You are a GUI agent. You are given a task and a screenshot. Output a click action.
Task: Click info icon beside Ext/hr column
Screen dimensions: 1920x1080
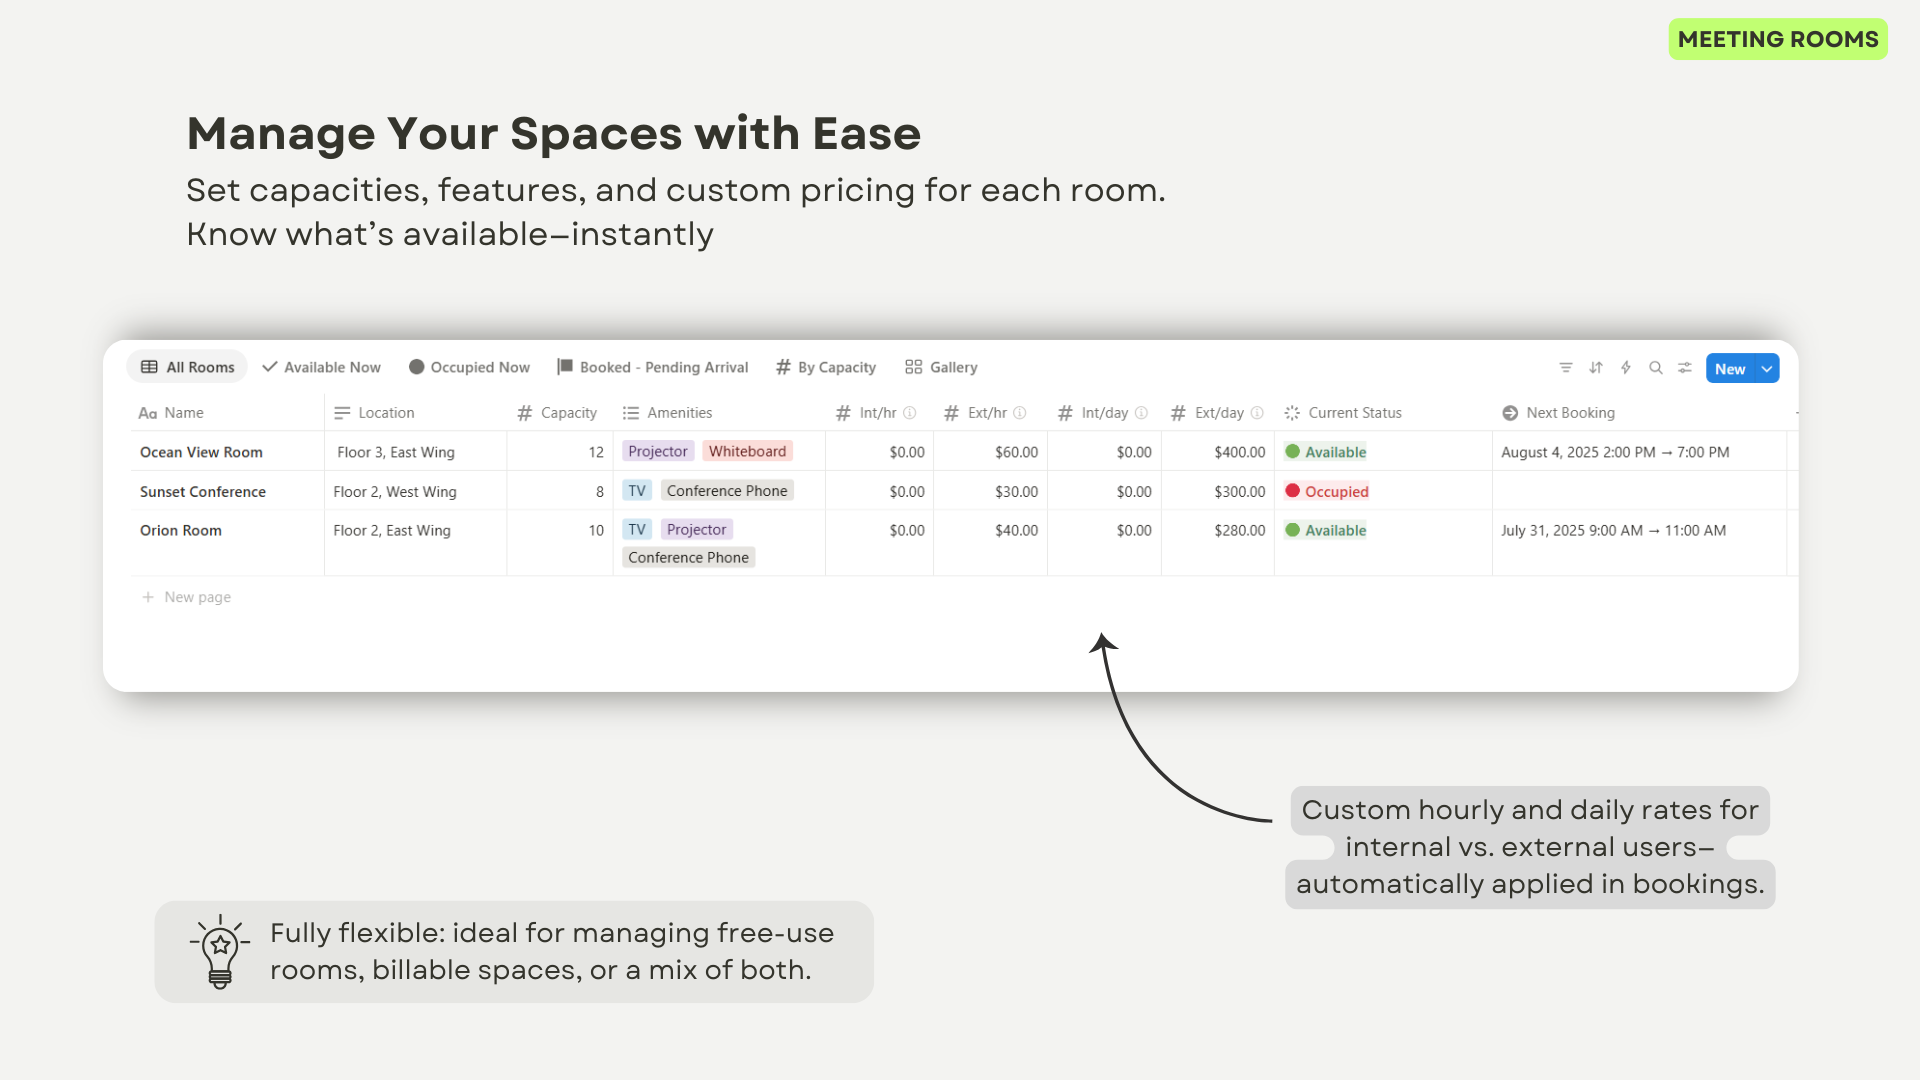tap(1020, 413)
